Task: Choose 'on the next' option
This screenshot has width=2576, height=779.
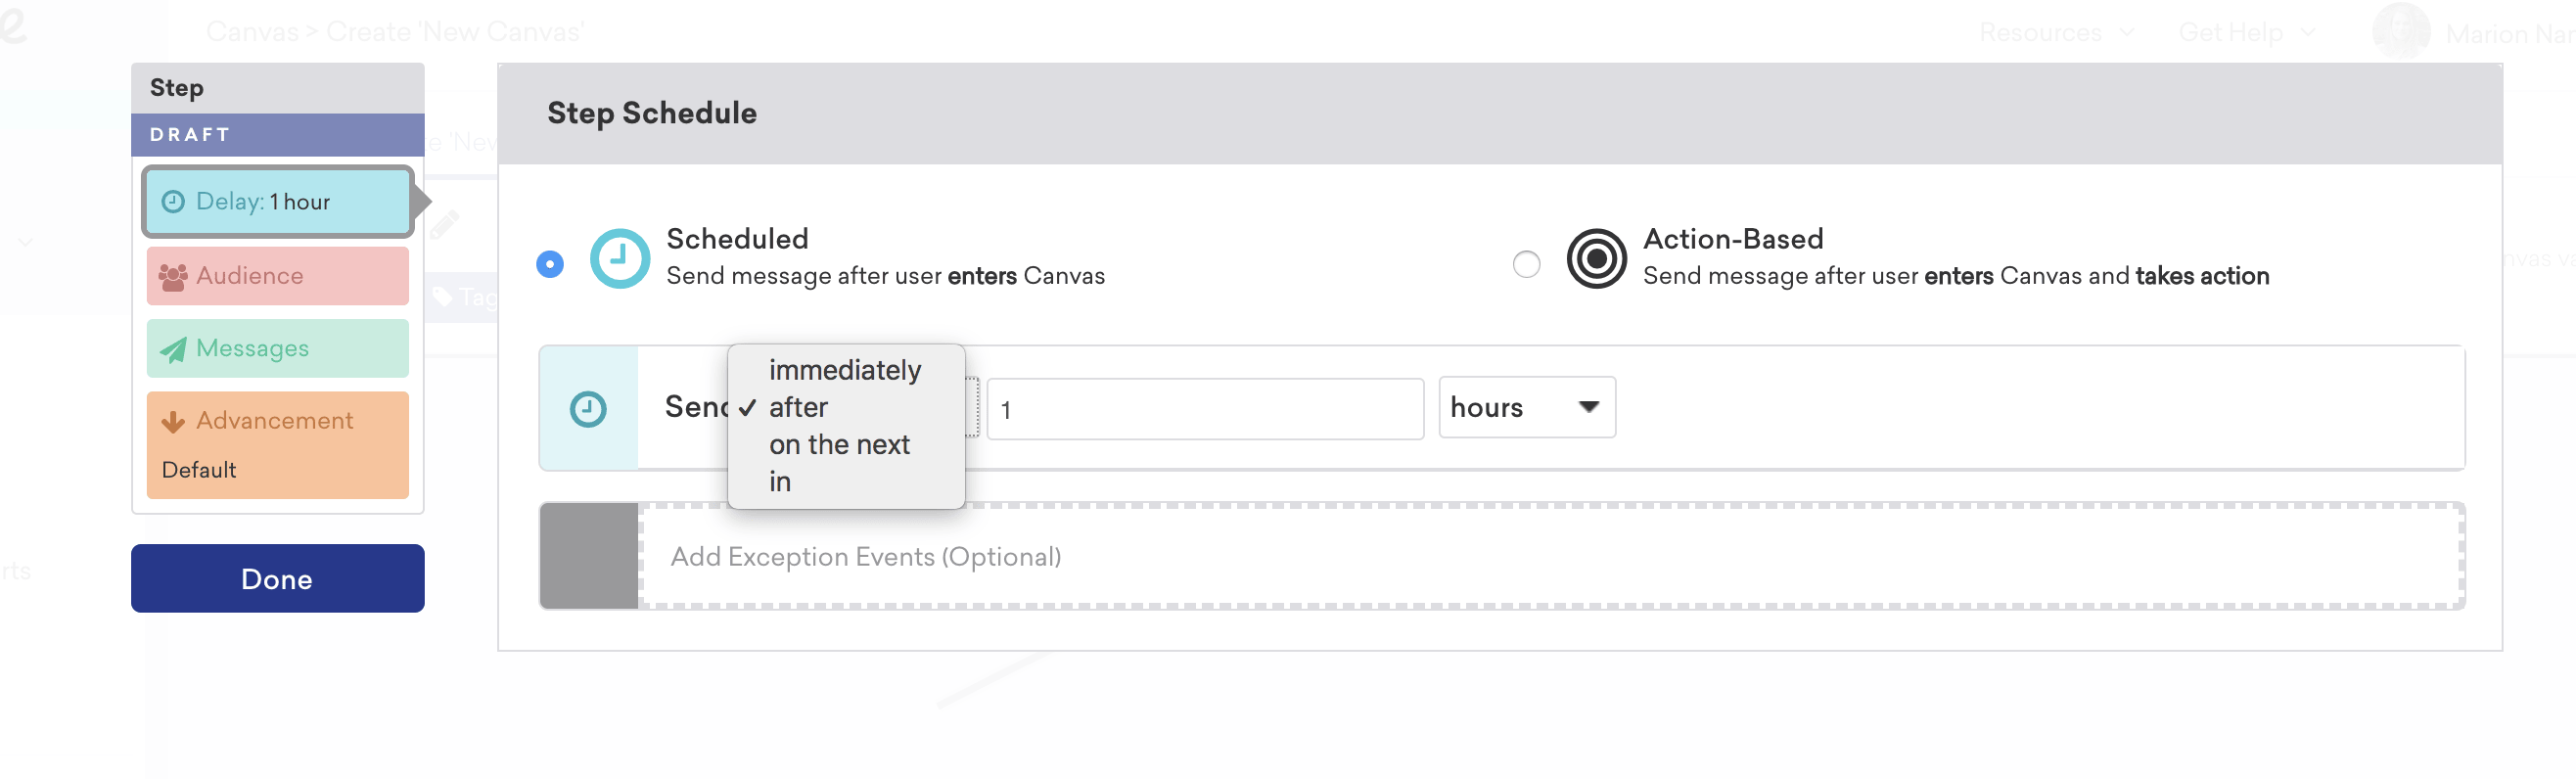Action: 839,445
